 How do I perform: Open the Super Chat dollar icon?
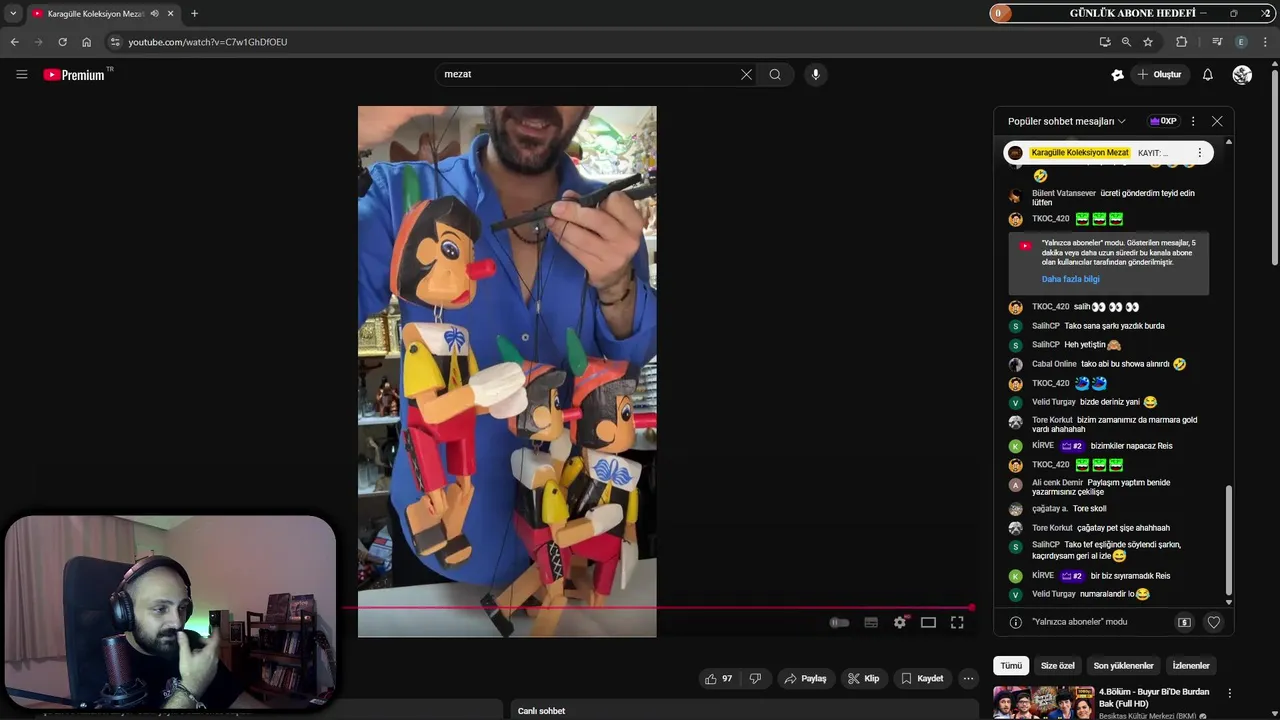1184,622
